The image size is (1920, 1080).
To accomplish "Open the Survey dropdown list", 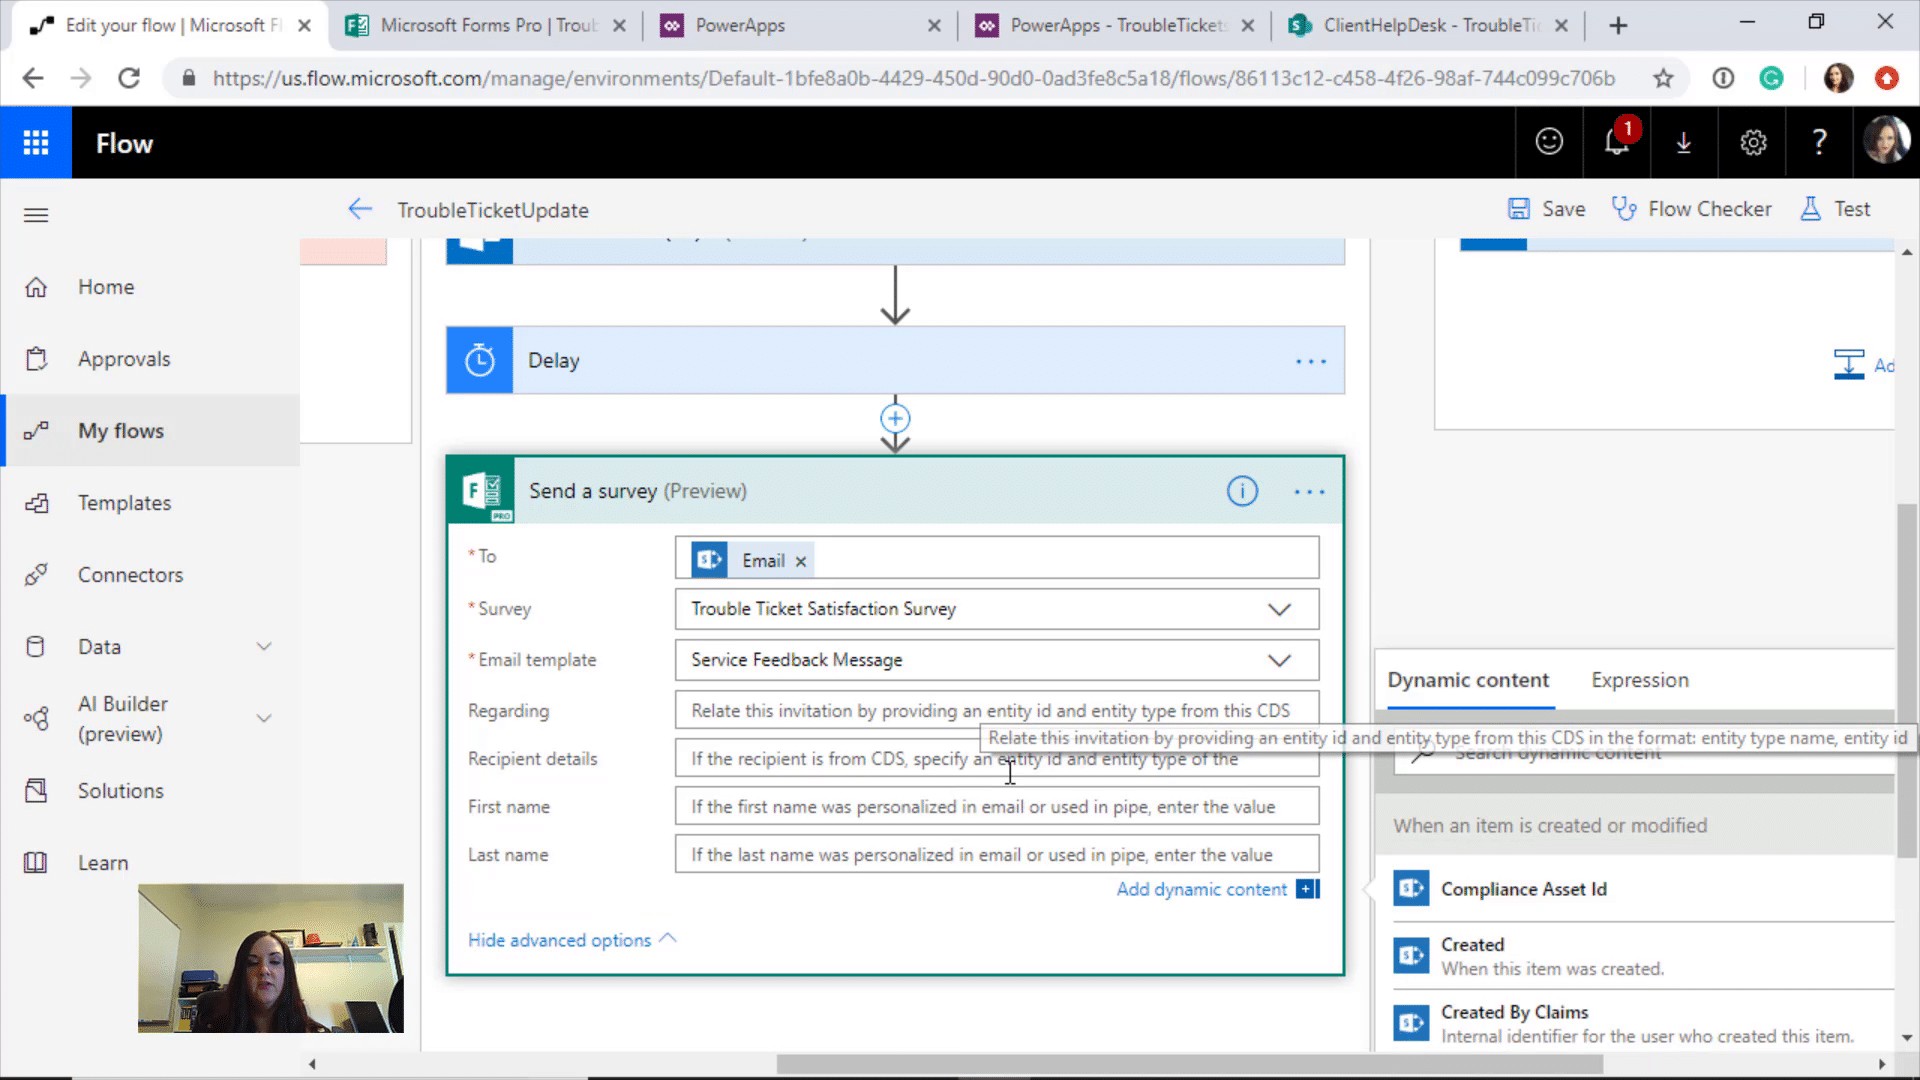I will pyautogui.click(x=1279, y=609).
